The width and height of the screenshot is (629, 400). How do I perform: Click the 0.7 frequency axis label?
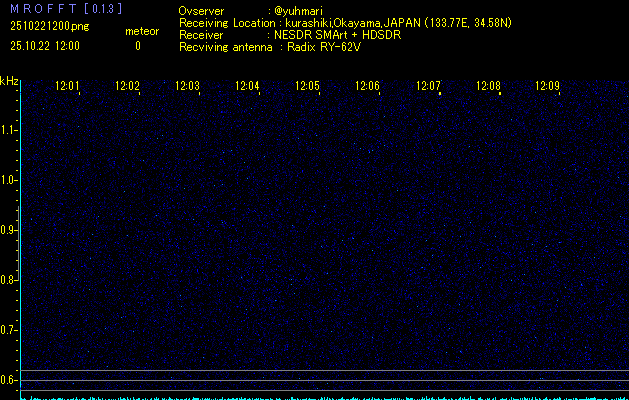click(9, 330)
